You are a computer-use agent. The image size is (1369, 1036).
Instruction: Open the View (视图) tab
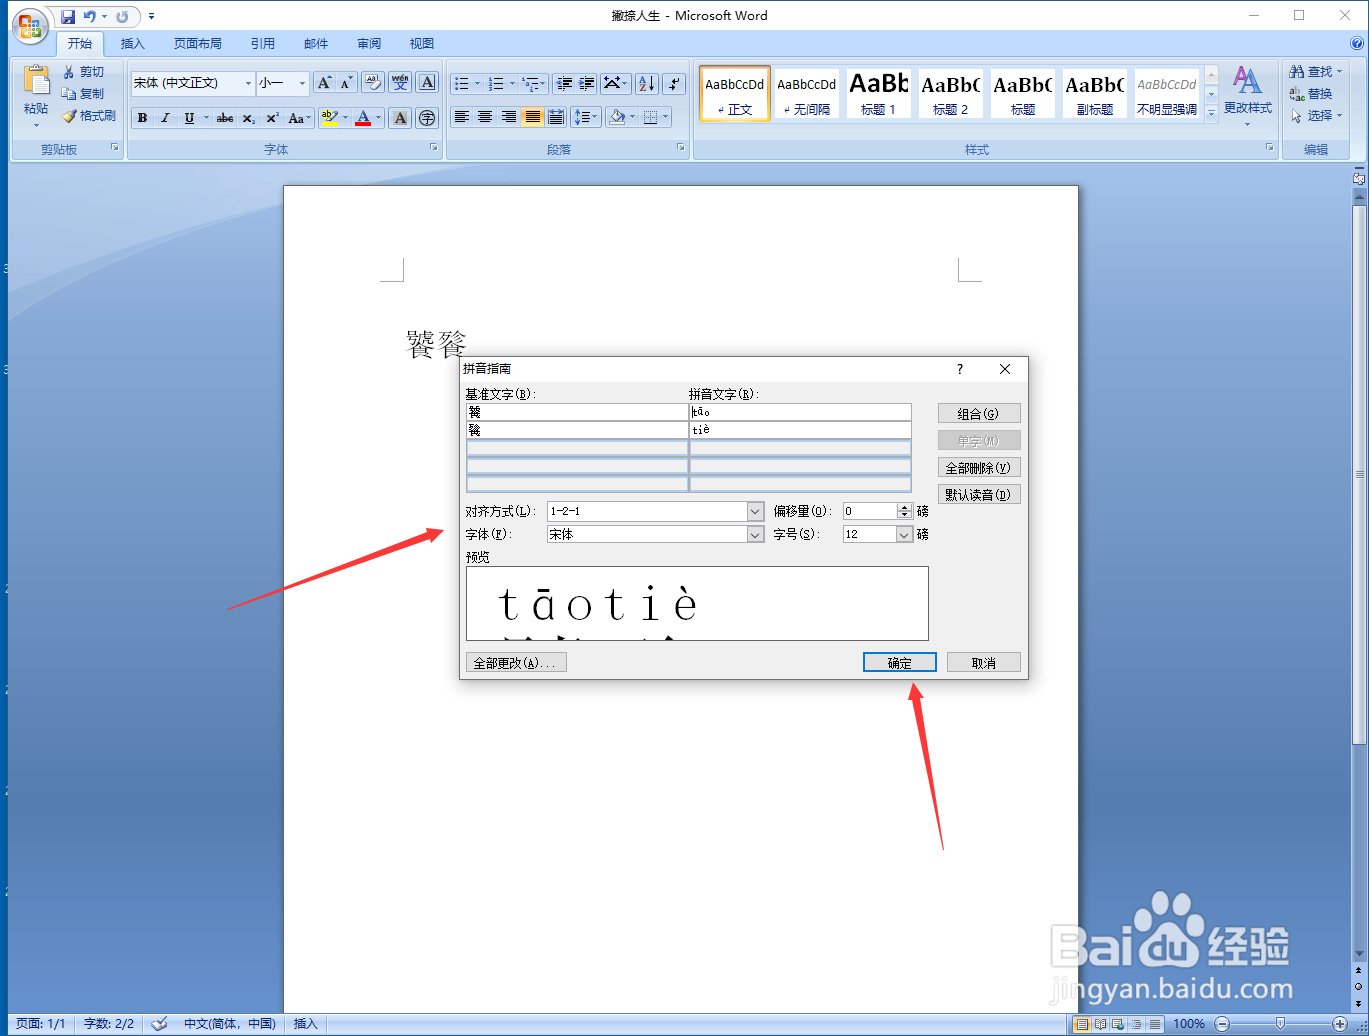tap(422, 44)
